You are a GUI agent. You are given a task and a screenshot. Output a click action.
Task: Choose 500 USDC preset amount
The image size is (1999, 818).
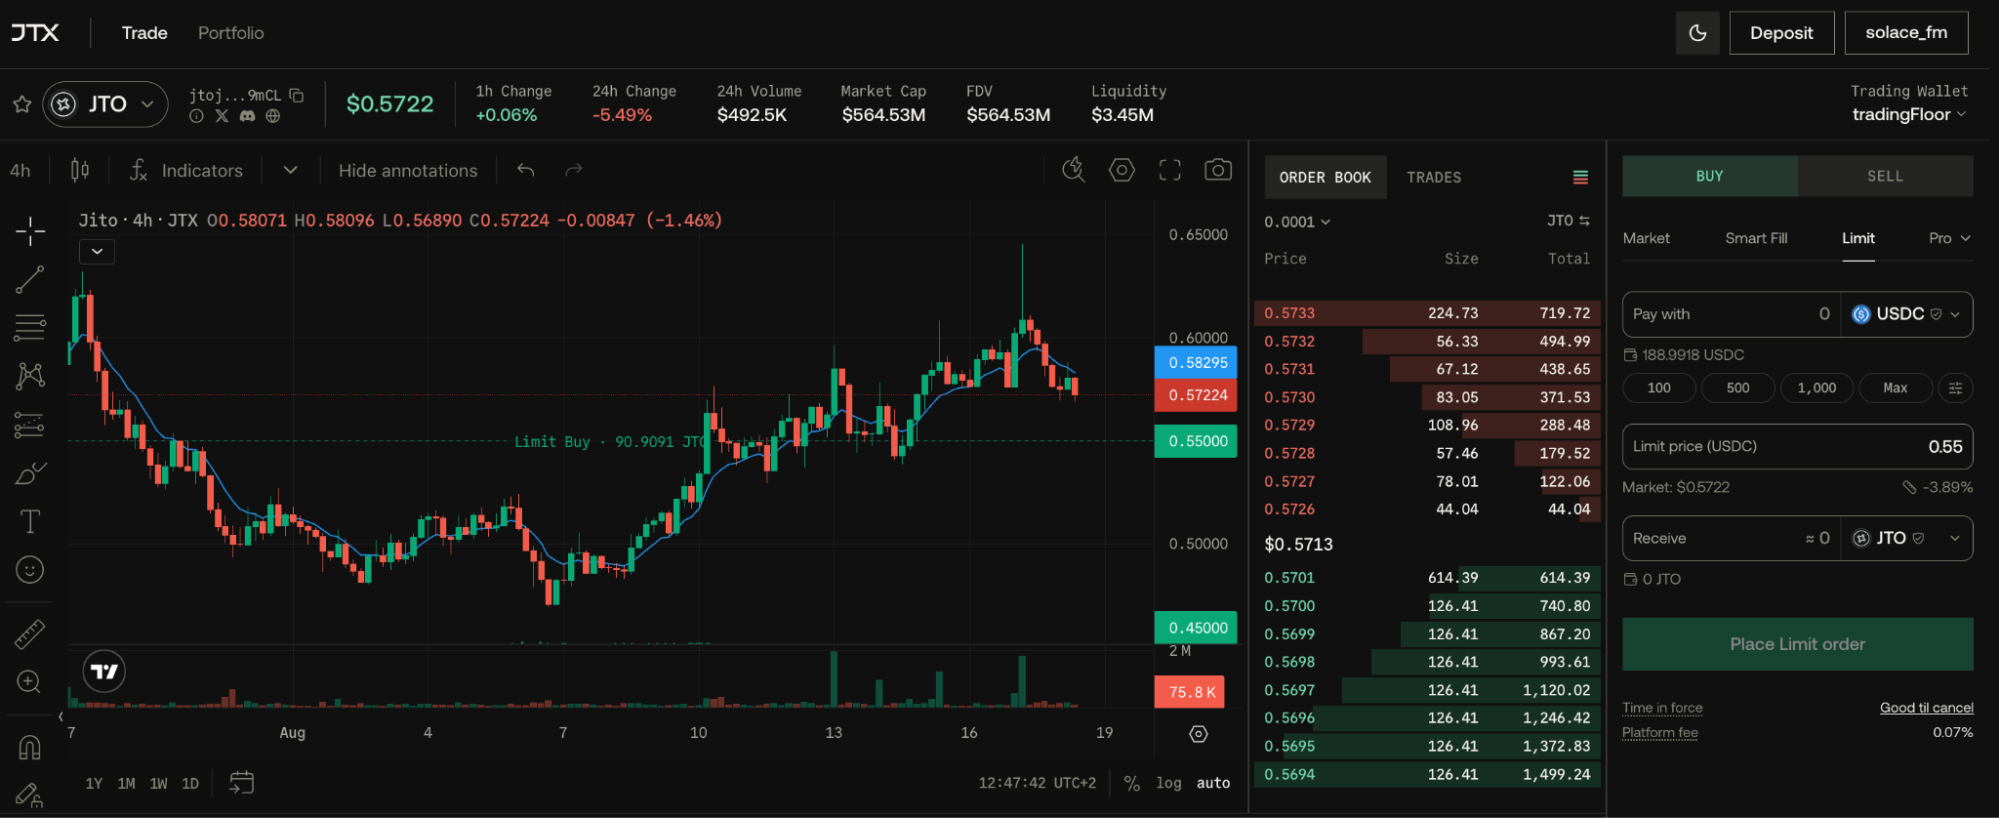click(x=1738, y=388)
